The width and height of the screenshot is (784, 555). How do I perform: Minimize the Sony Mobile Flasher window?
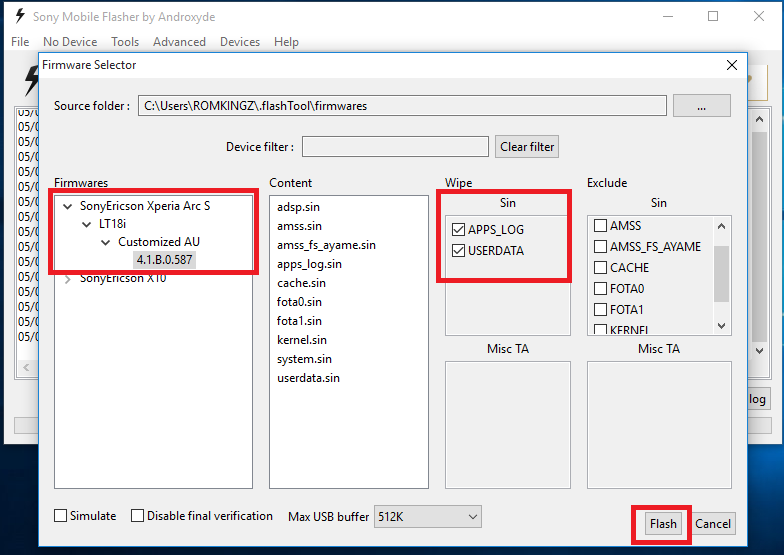[x=668, y=16]
